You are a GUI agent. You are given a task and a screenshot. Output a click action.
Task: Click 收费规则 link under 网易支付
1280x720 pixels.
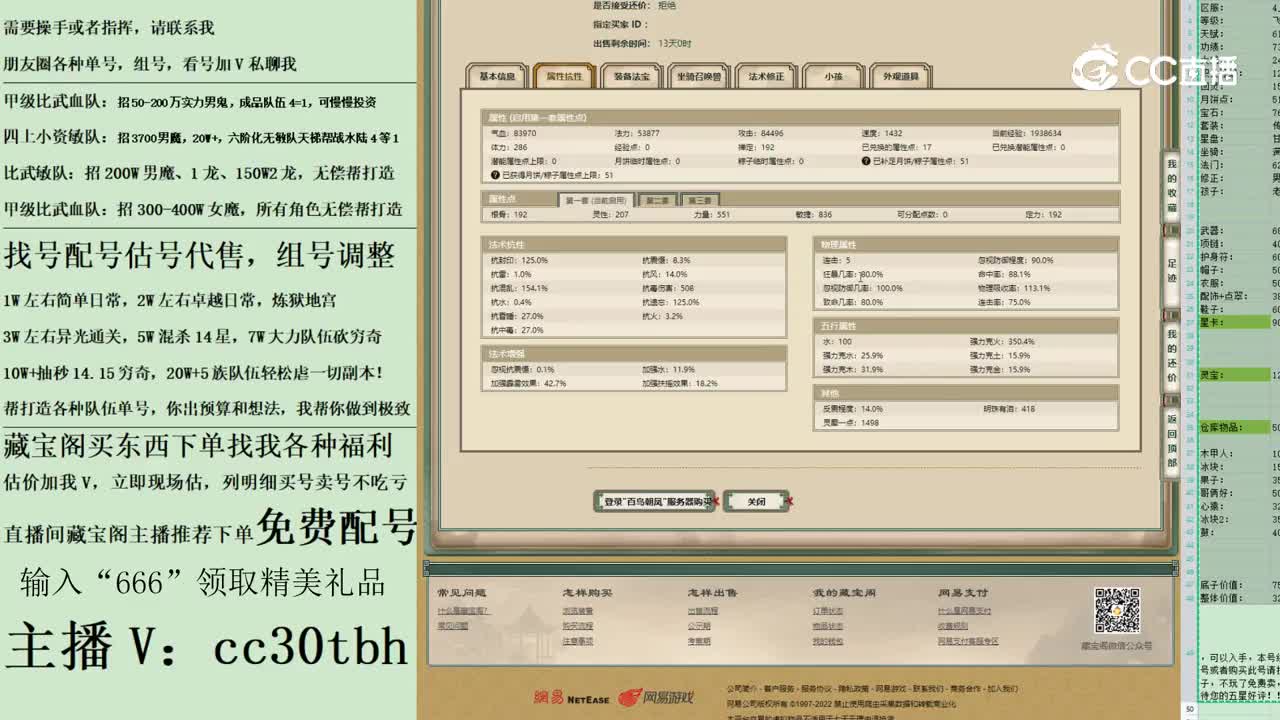(952, 626)
